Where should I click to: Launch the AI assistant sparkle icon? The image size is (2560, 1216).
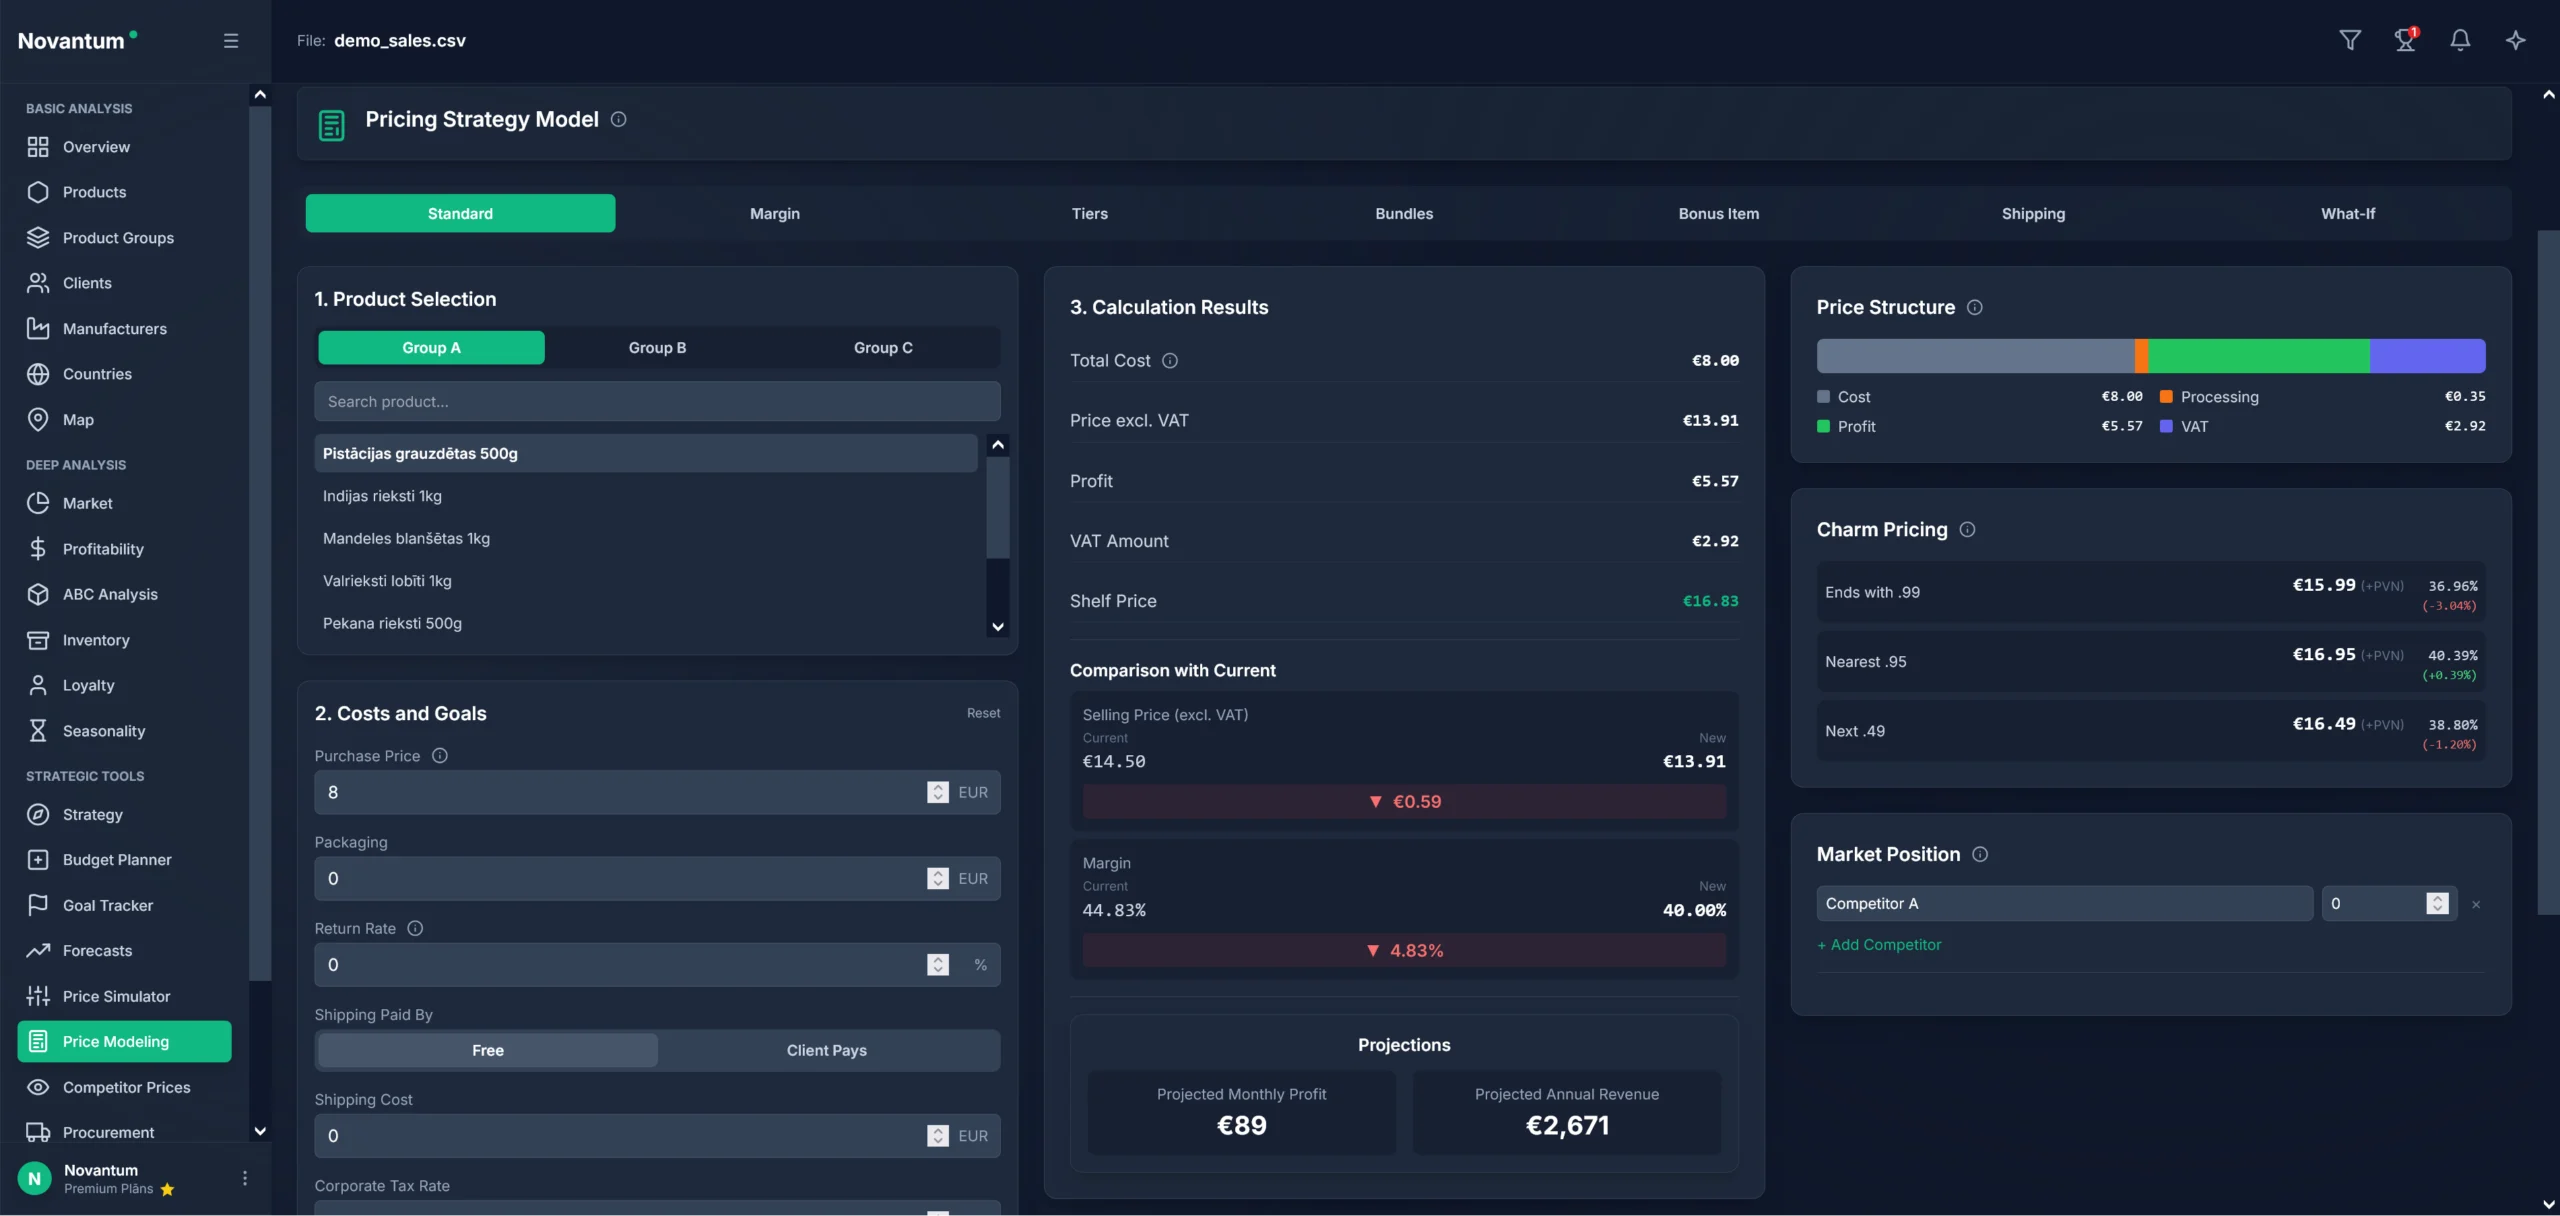coord(2516,40)
